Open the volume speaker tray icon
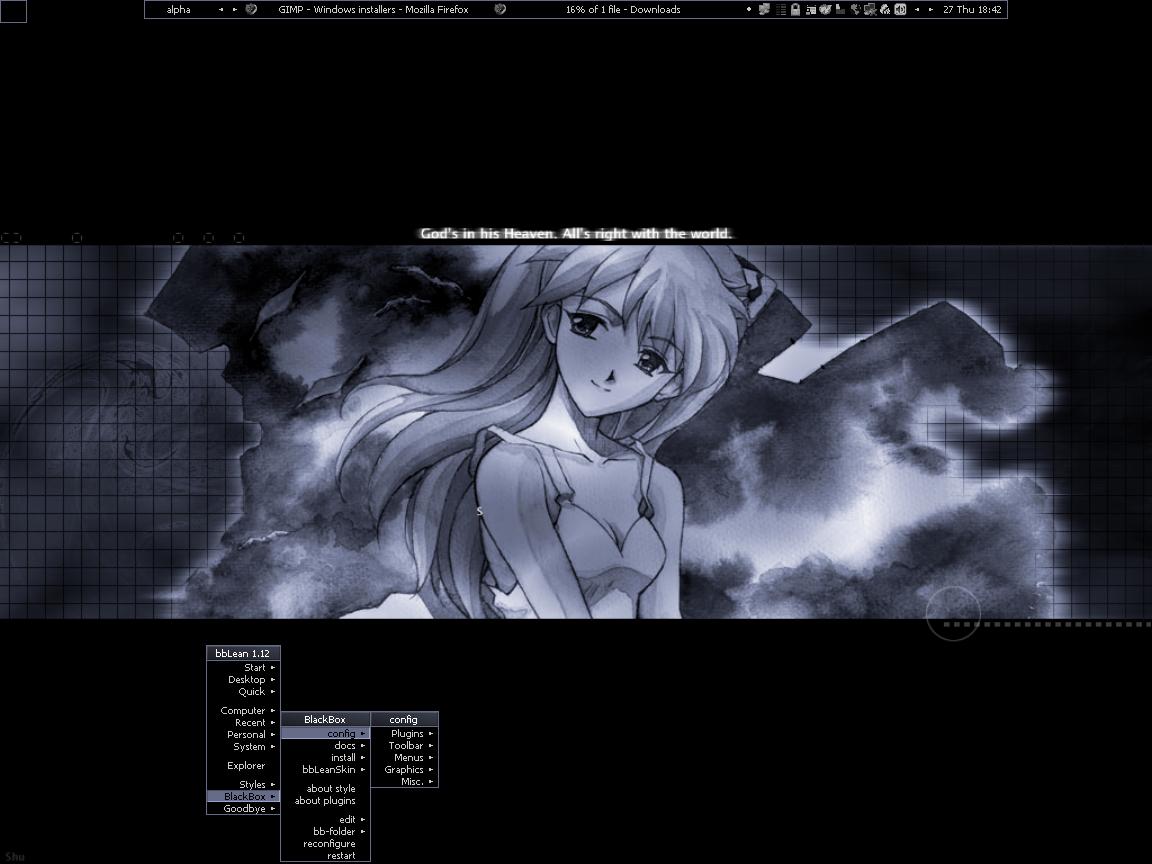Screen dimensions: 1152x864 [900, 10]
